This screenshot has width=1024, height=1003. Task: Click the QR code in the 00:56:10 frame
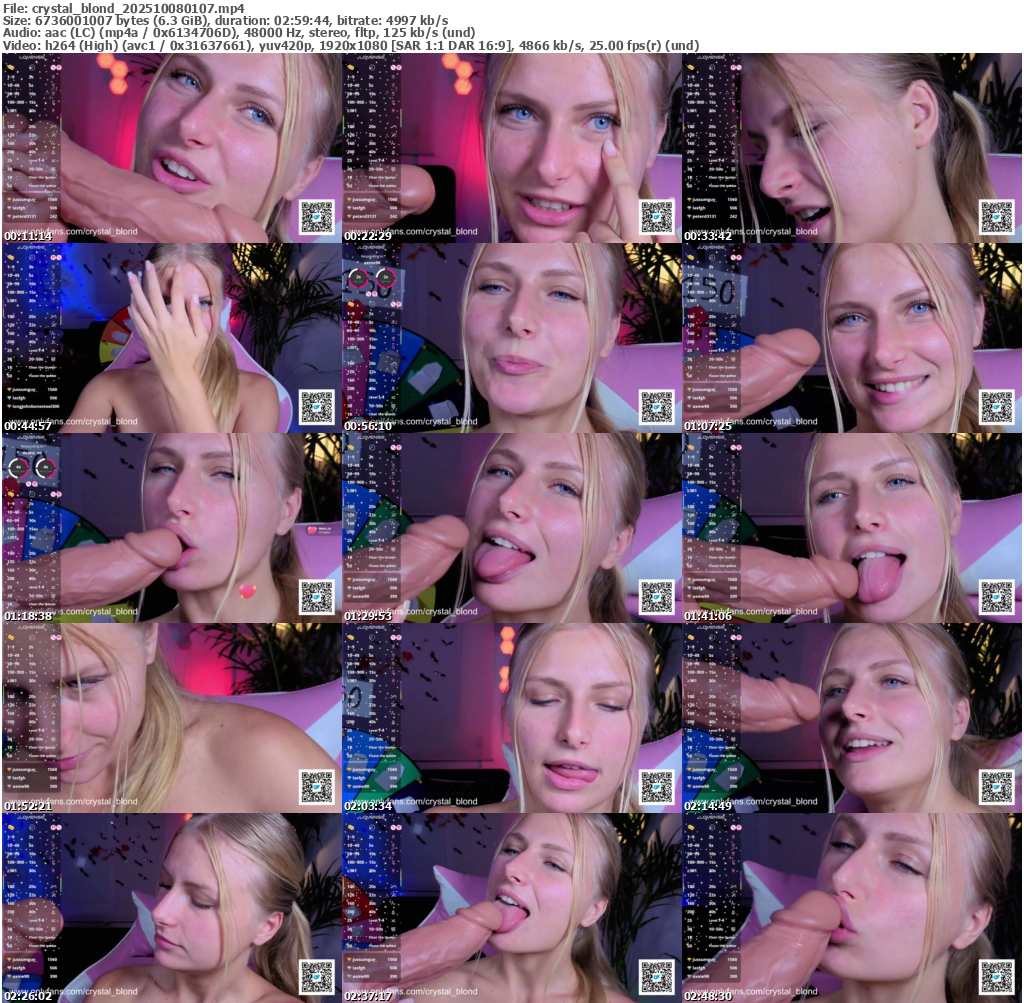pos(657,407)
